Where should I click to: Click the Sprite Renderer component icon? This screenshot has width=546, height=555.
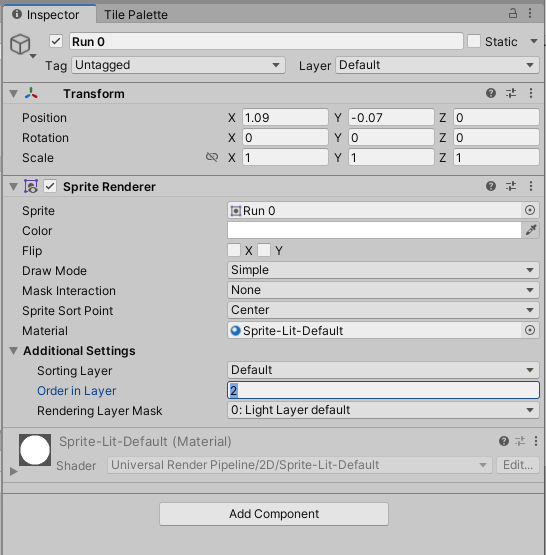(x=31, y=186)
